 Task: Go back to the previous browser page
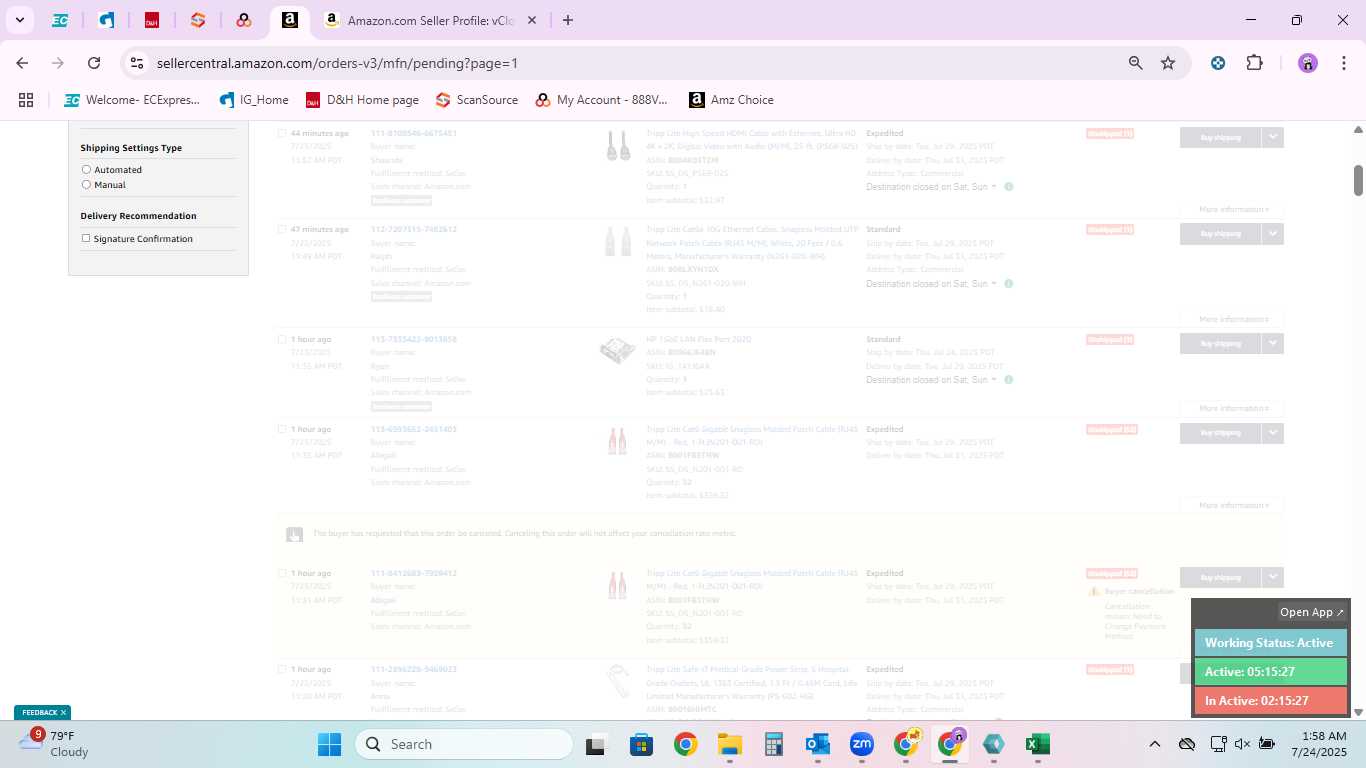(22, 63)
